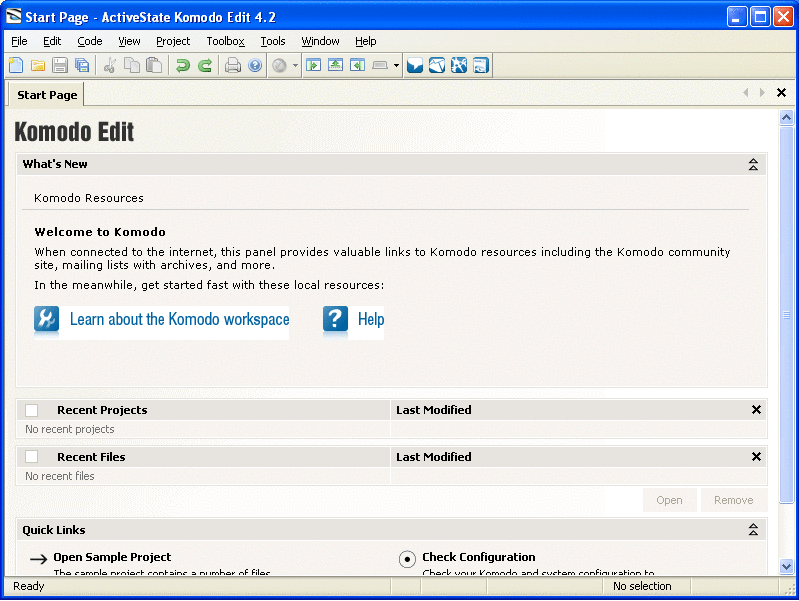Open the Toolbox menu
Viewport: 799px width, 601px height.
click(225, 41)
